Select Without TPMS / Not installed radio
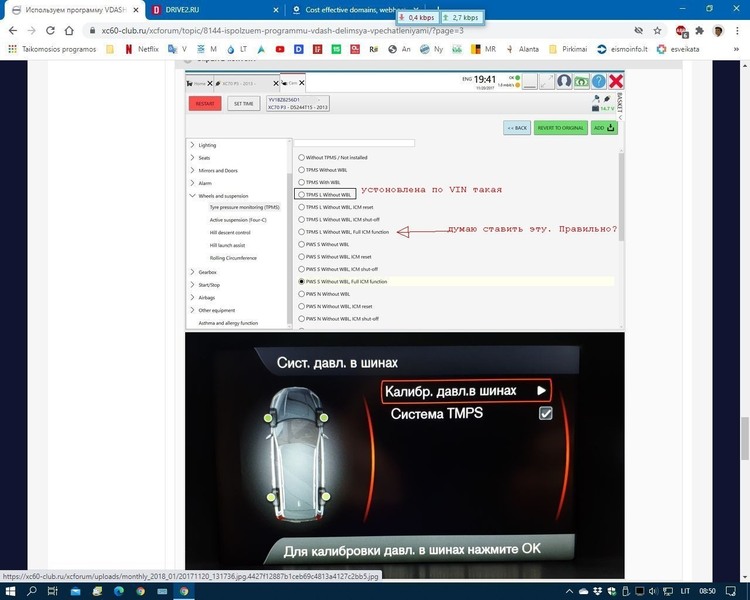The height and width of the screenshot is (600, 750). 301,157
